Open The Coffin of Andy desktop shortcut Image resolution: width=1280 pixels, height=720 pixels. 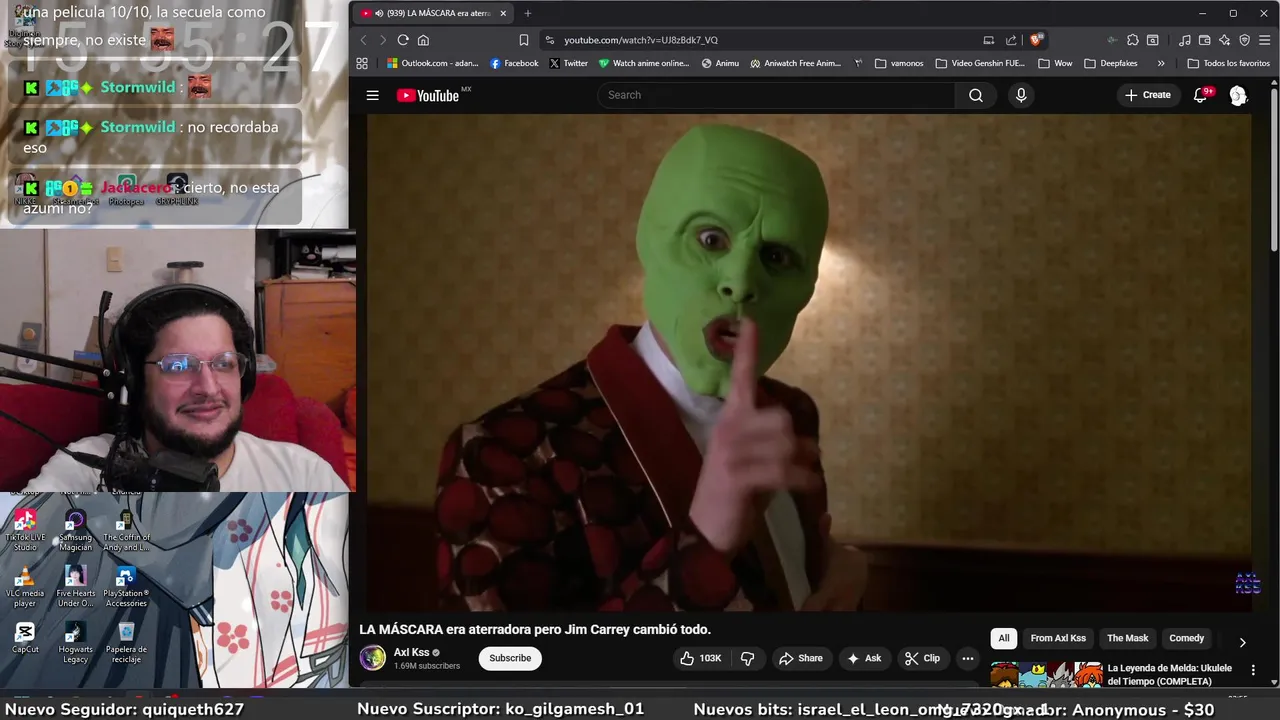pos(126,530)
